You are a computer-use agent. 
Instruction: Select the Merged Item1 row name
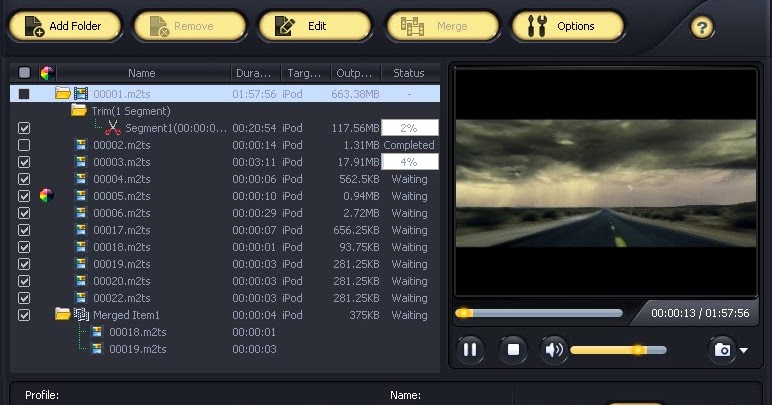(x=126, y=315)
